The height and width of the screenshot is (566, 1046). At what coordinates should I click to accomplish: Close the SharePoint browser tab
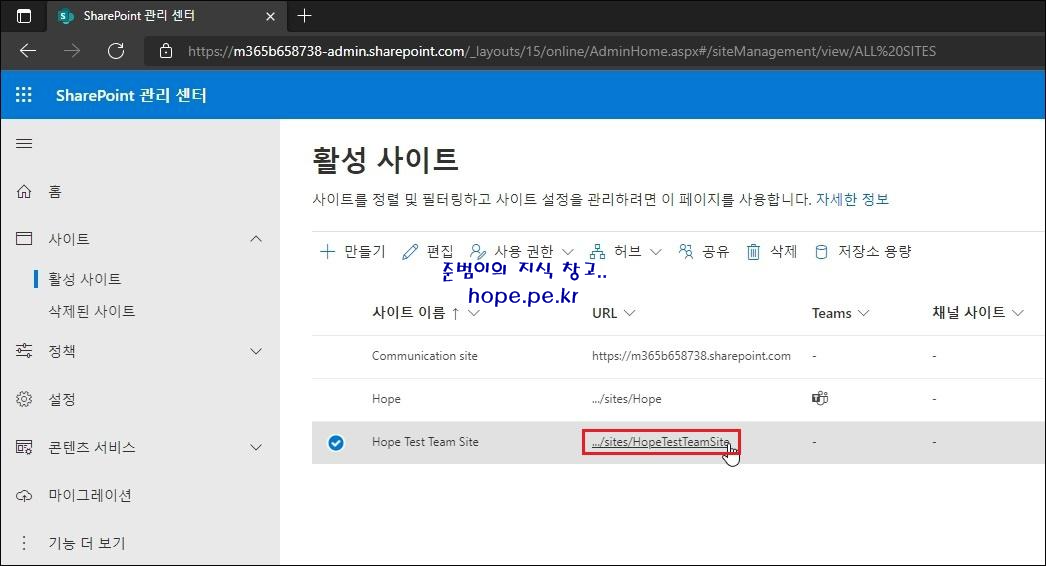pos(270,16)
